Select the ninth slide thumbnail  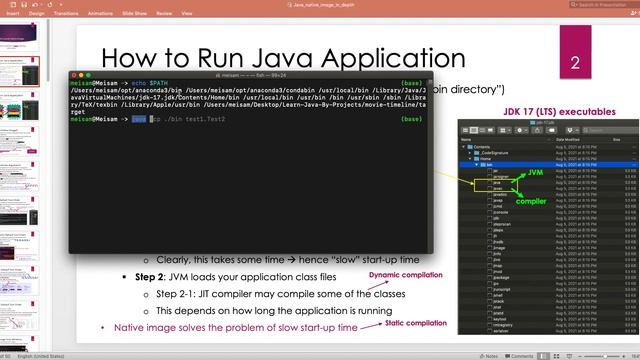pyautogui.click(x=19, y=316)
